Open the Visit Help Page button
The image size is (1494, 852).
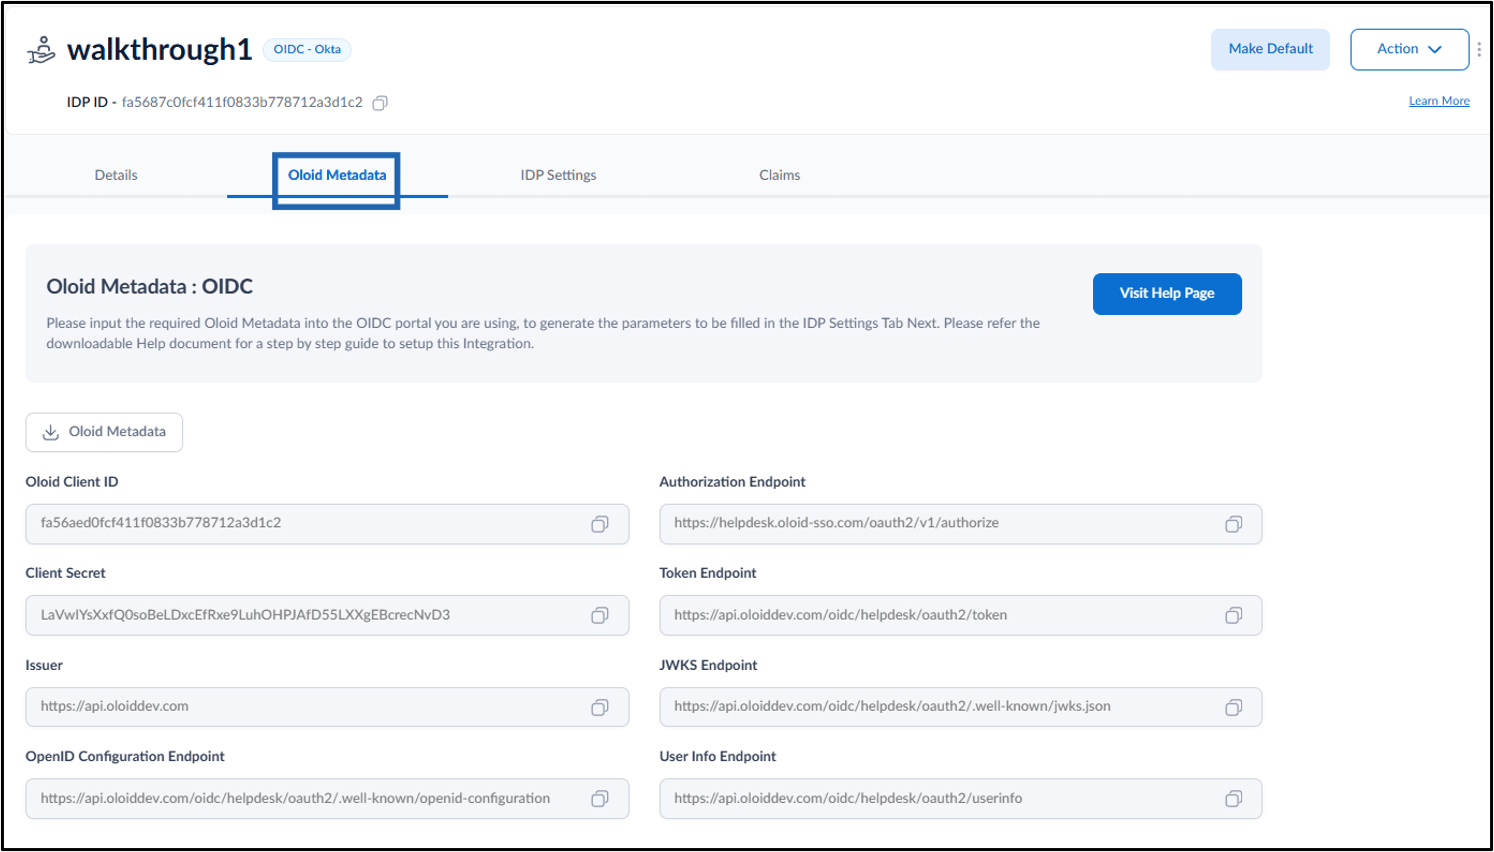tap(1167, 294)
